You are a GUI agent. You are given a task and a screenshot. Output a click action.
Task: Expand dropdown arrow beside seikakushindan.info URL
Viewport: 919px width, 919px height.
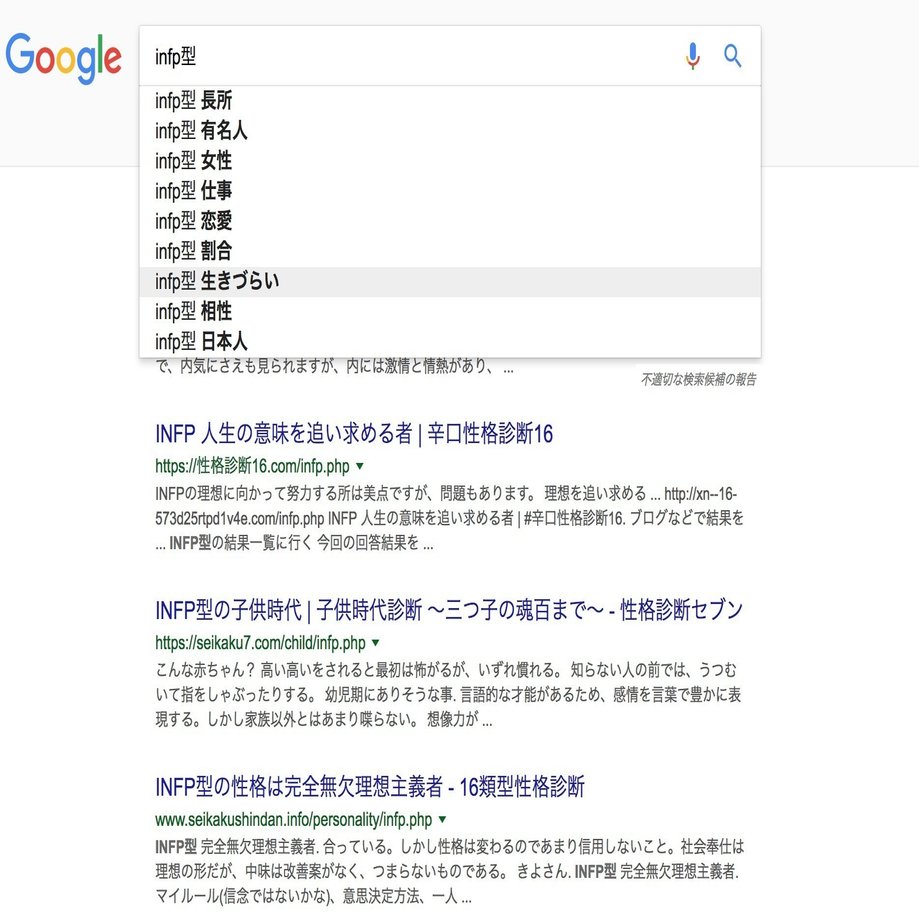(443, 819)
